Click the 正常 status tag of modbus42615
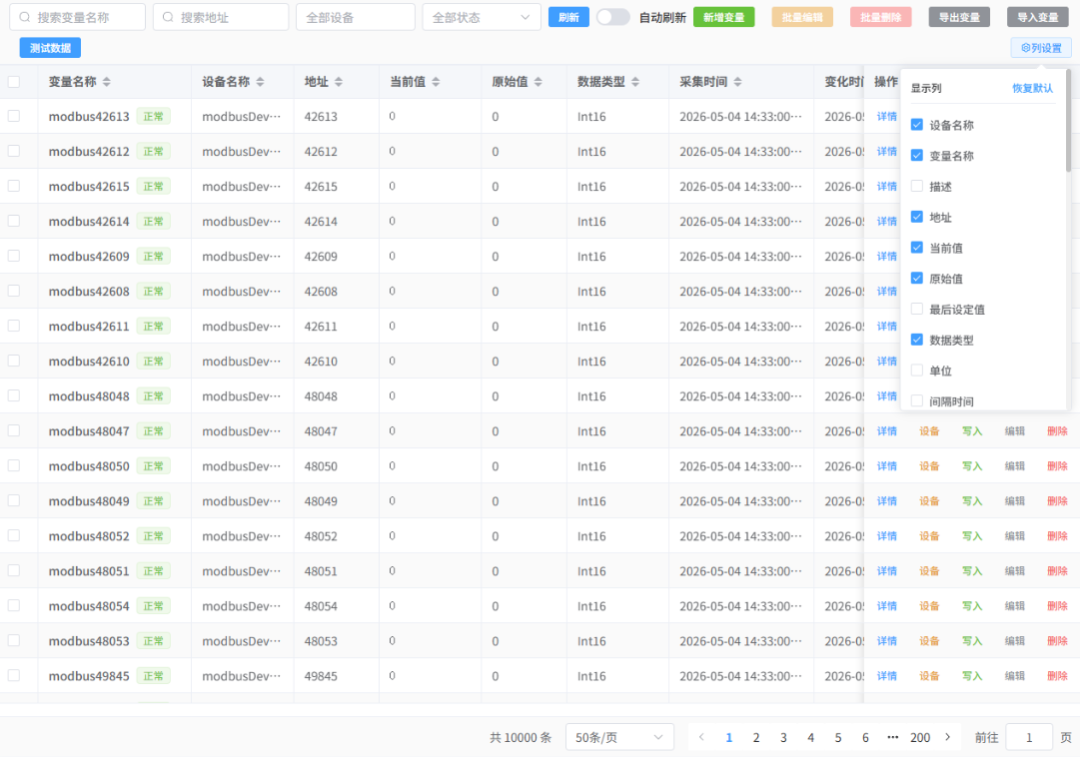The image size is (1080, 757). pos(154,186)
